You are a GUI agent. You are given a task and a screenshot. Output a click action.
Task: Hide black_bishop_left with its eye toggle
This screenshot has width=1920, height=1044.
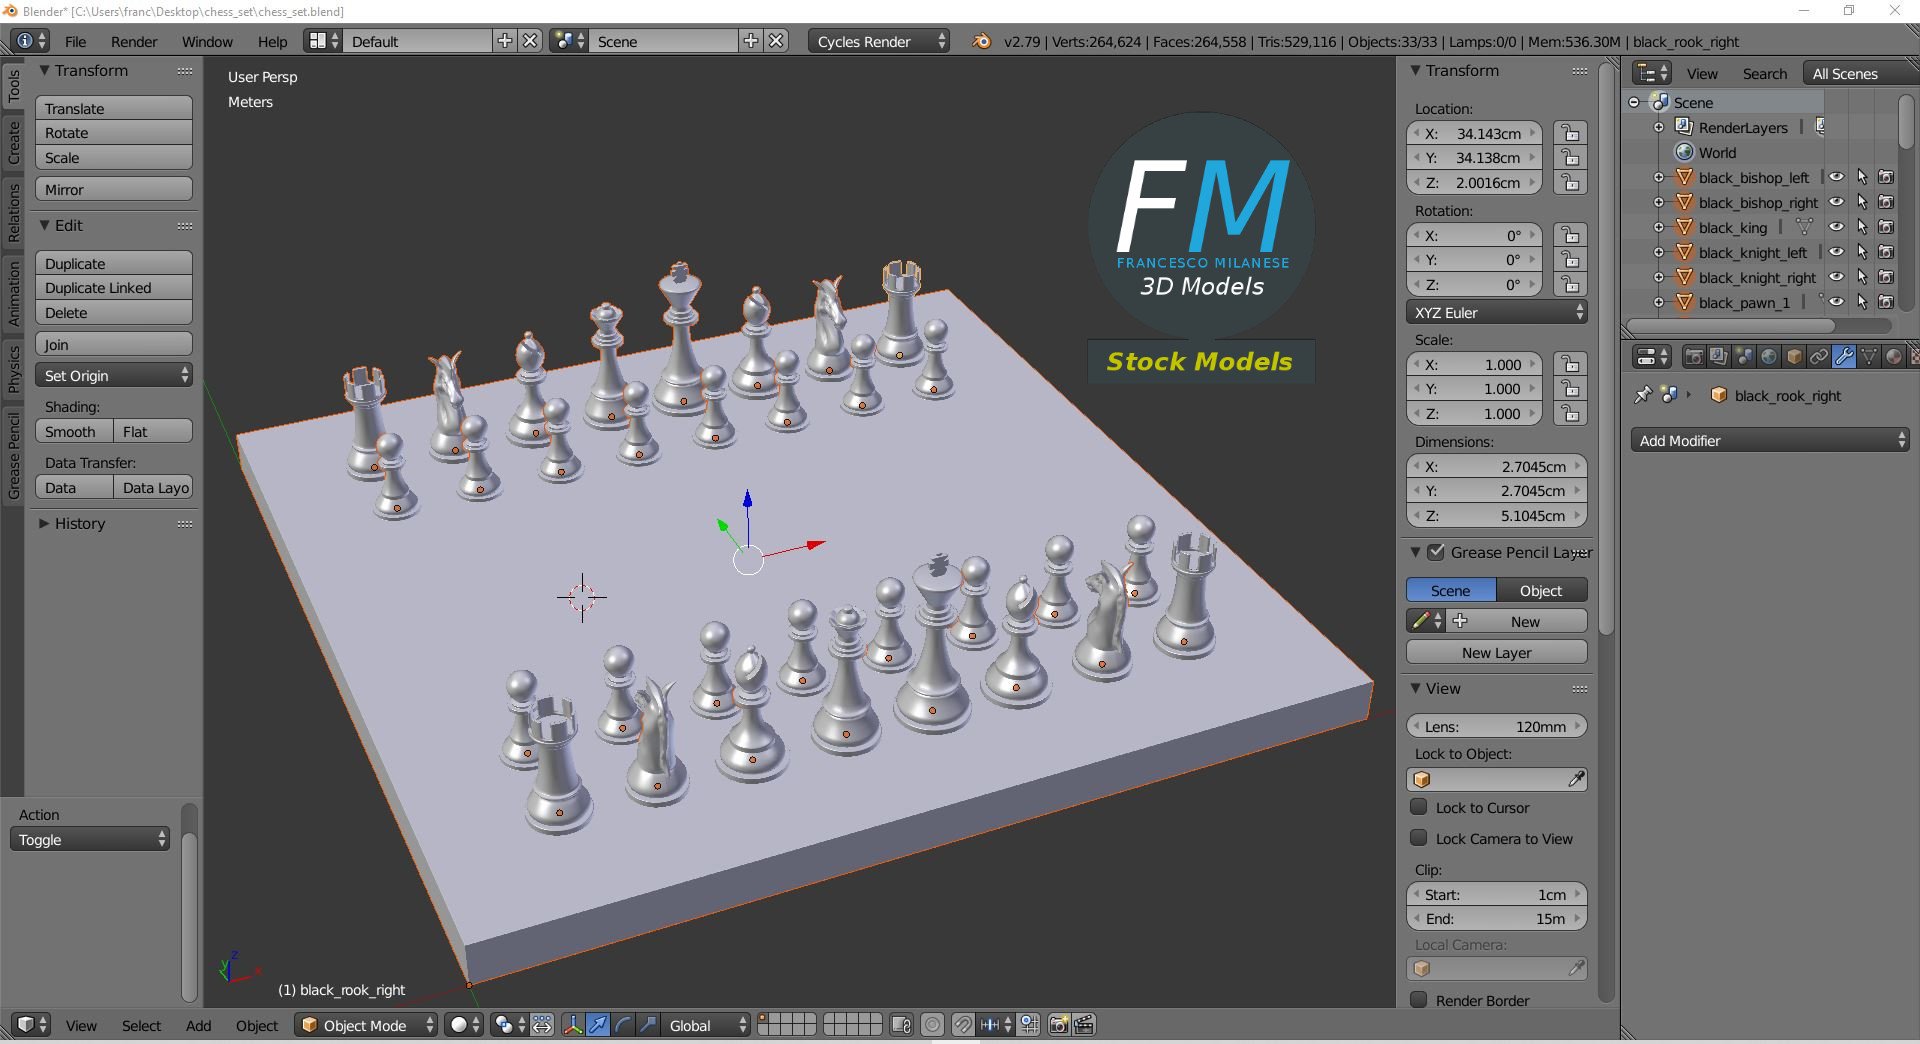point(1838,177)
